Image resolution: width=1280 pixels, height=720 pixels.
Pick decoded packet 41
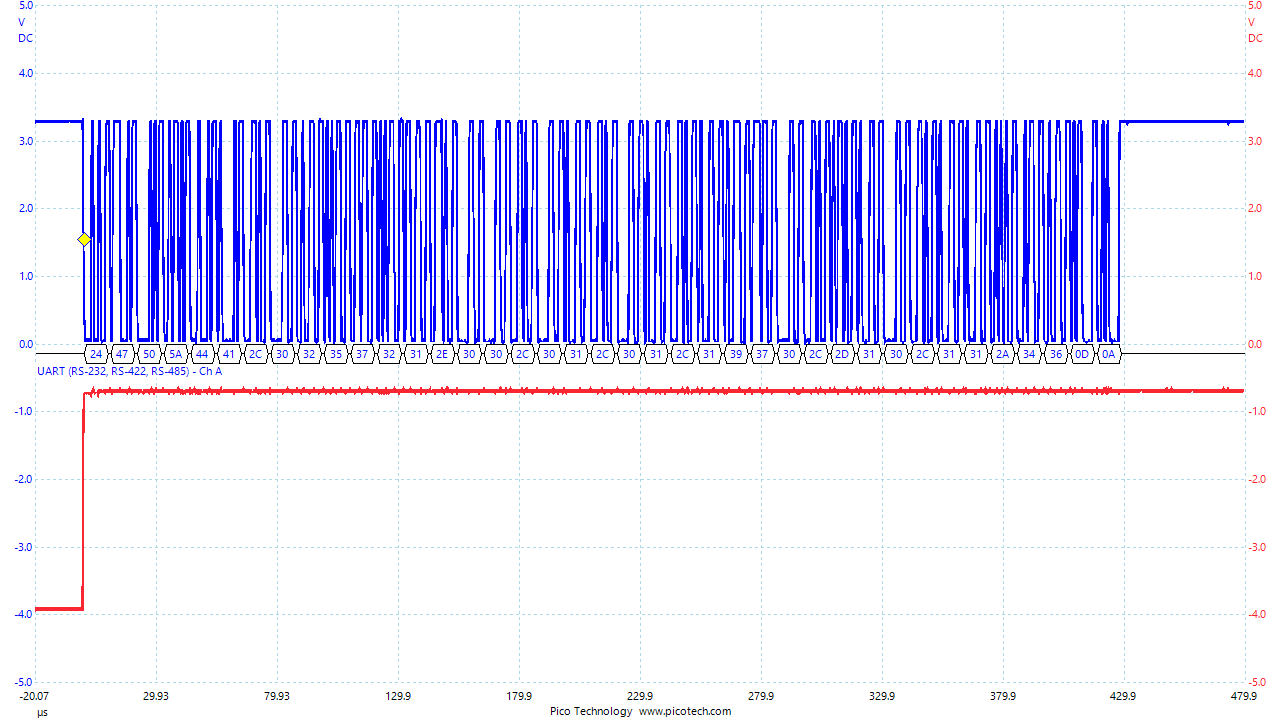click(x=229, y=354)
